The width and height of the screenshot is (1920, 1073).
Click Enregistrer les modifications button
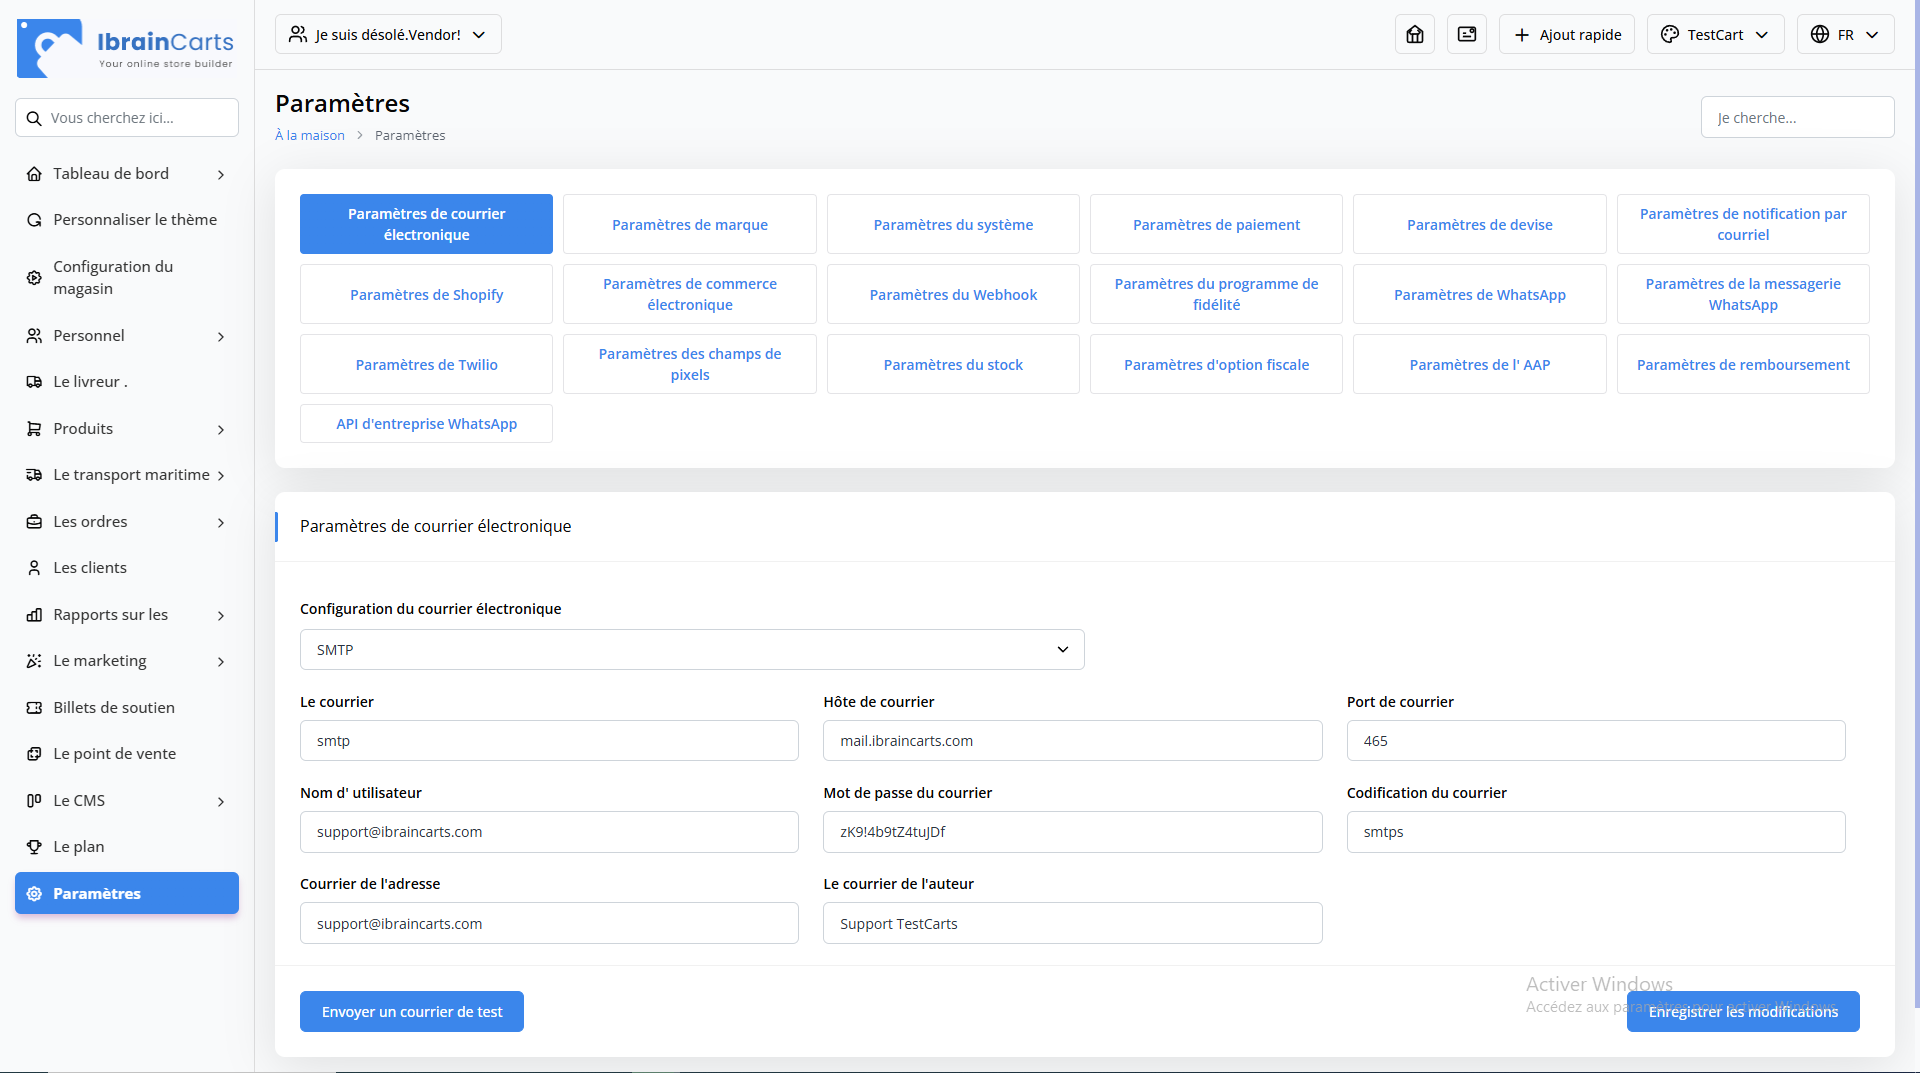point(1742,1012)
